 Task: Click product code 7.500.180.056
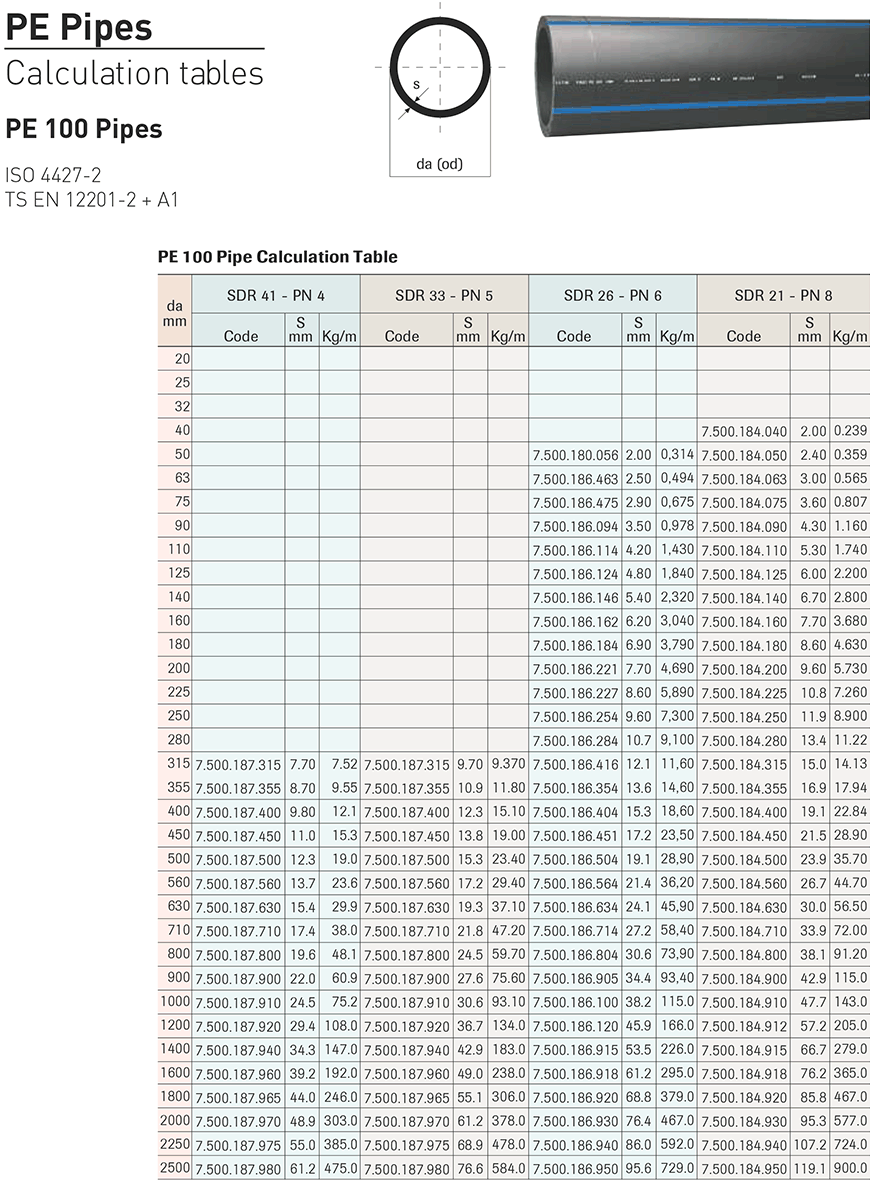[x=575, y=455]
